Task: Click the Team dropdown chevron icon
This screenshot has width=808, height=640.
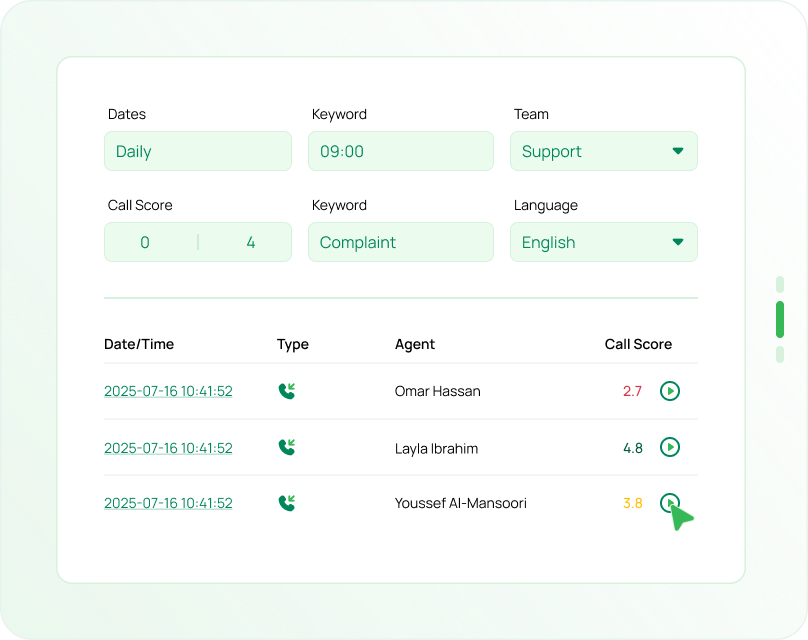Action: 677,151
